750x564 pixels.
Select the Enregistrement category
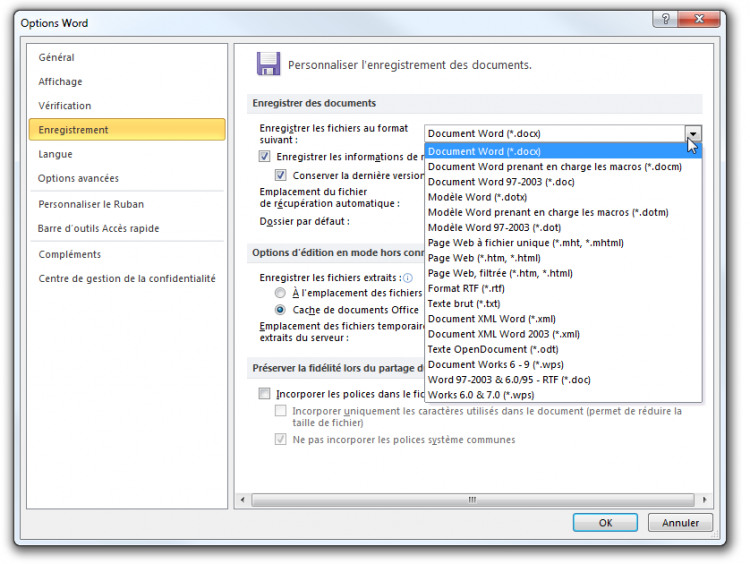(x=127, y=130)
